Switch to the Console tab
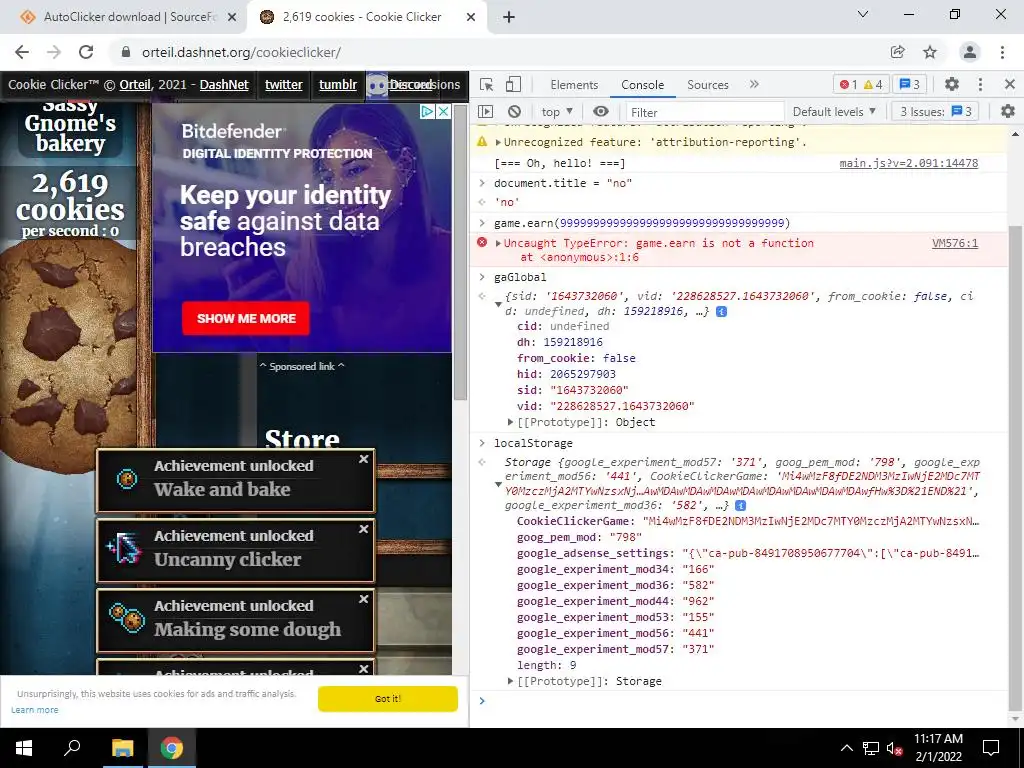 [643, 85]
